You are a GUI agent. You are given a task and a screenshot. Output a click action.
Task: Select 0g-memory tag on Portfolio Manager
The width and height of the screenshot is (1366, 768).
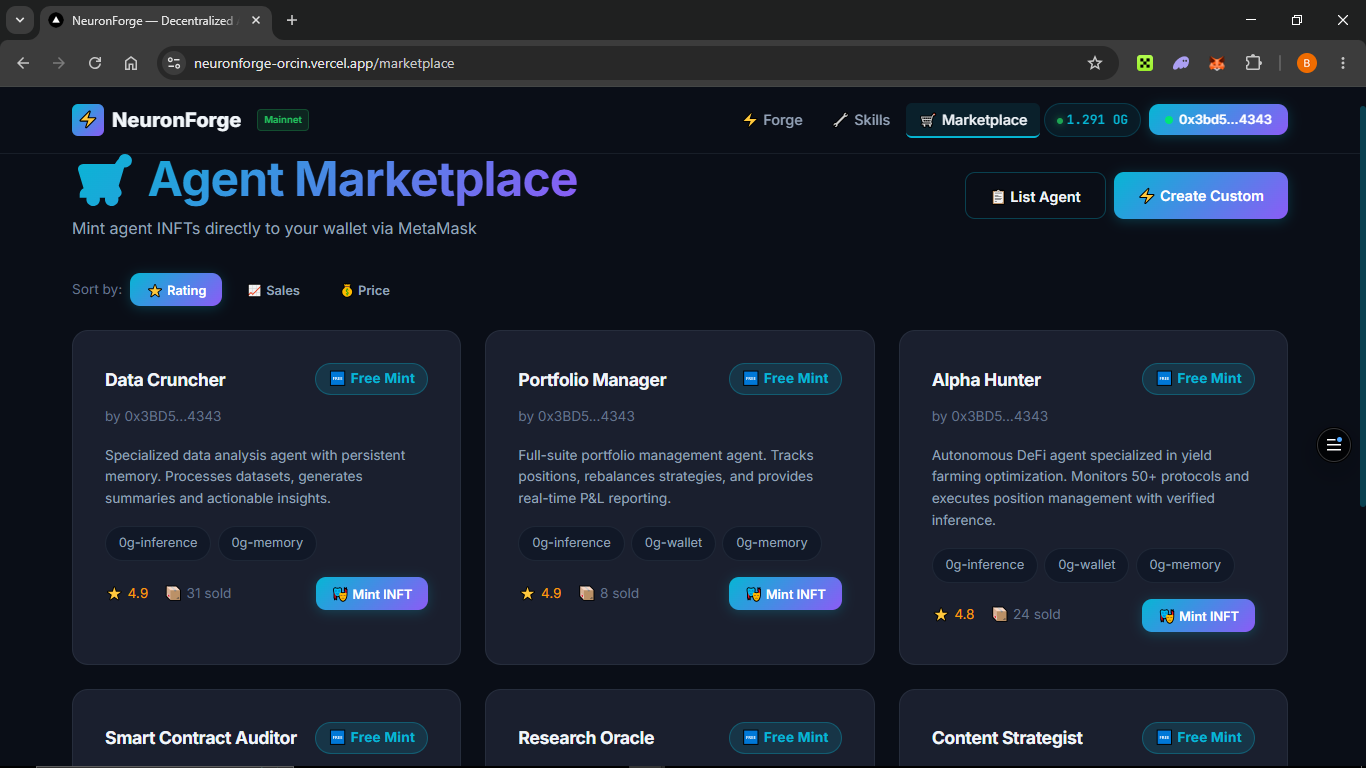pyautogui.click(x=772, y=543)
